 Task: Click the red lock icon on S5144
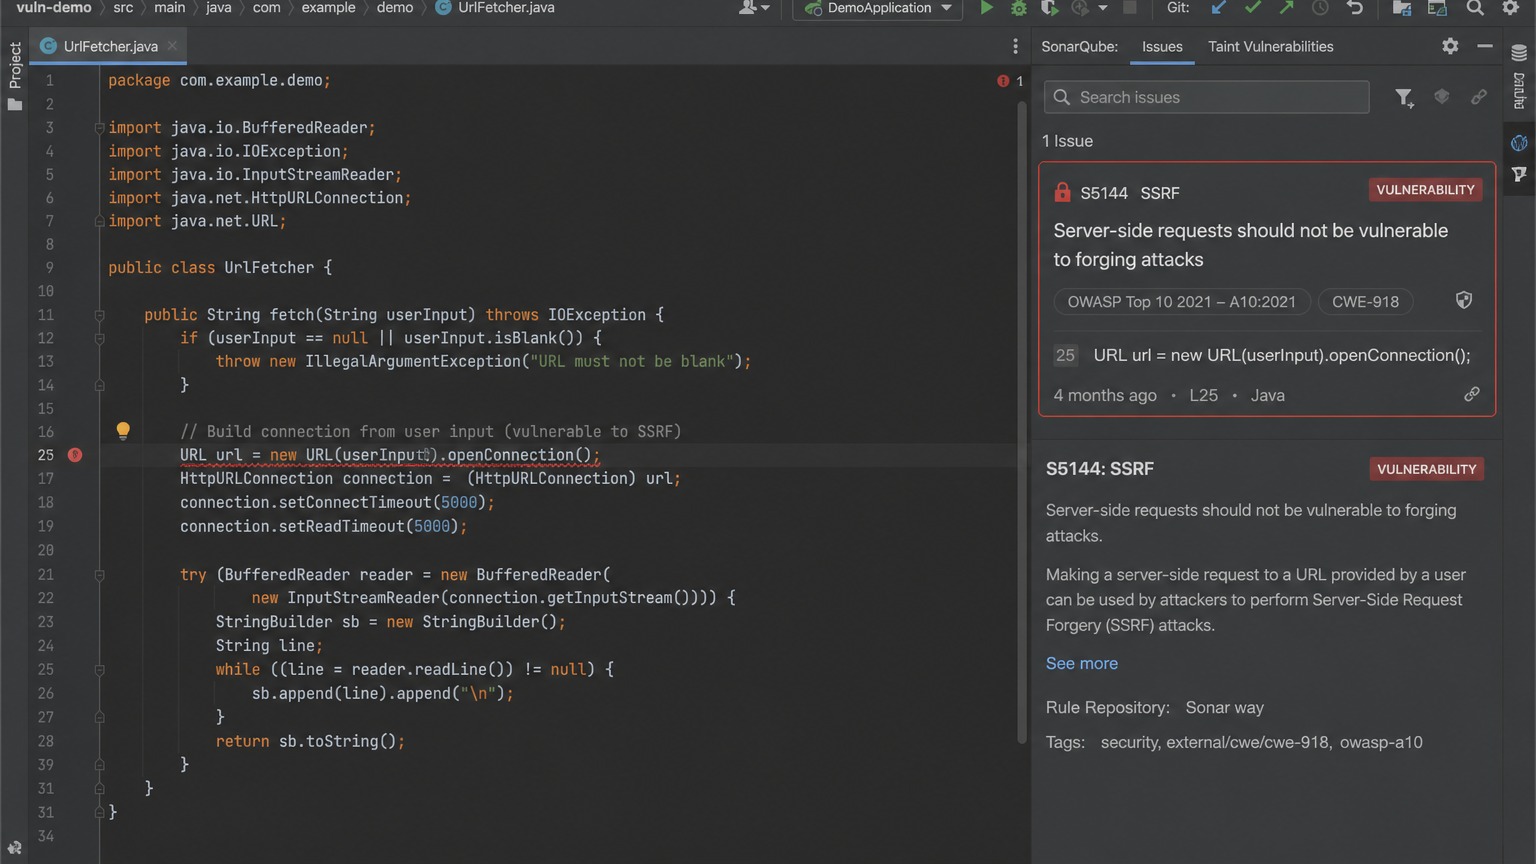tap(1062, 192)
